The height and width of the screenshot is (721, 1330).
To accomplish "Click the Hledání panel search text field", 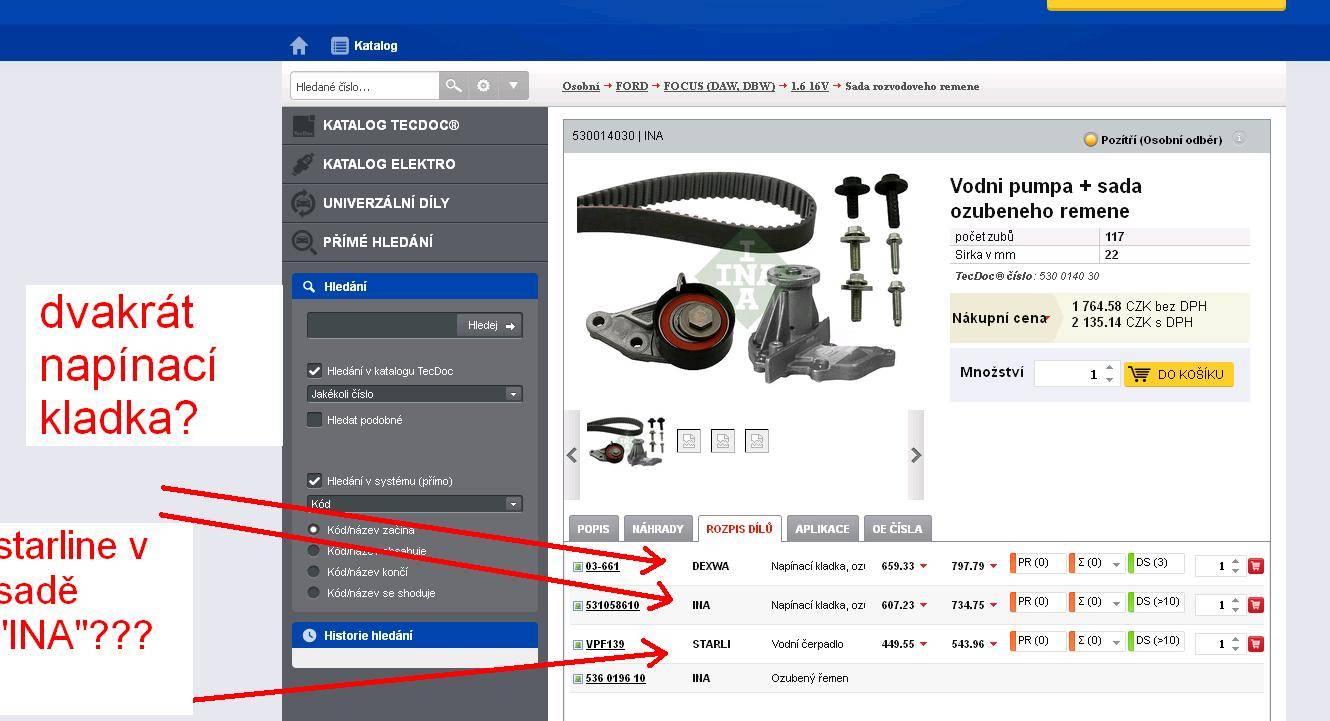I will click(382, 325).
